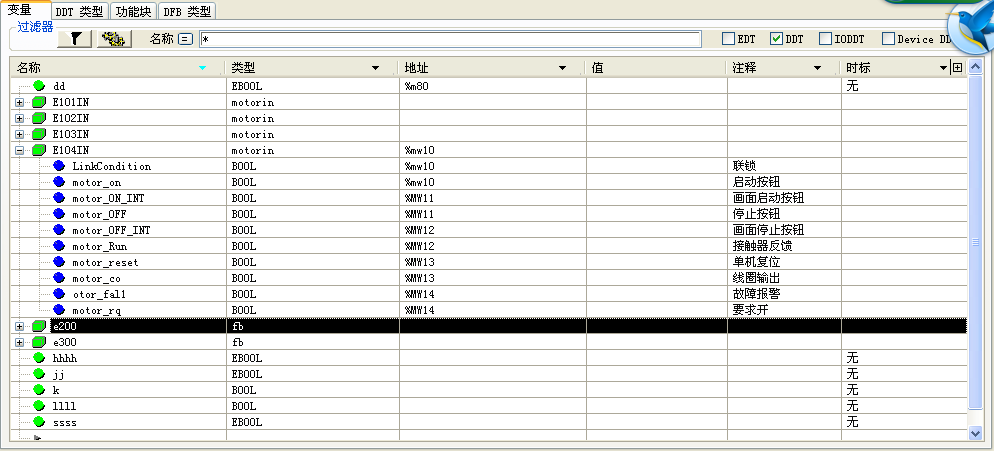Click the 名称 equals operator button
Screen dimensions: 994x451
tap(185, 39)
